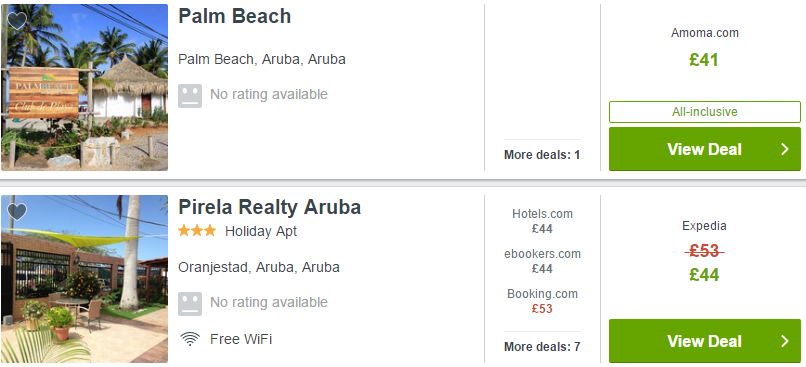Click Pirela Realty no-rating face icon
The image size is (806, 367).
[x=190, y=303]
